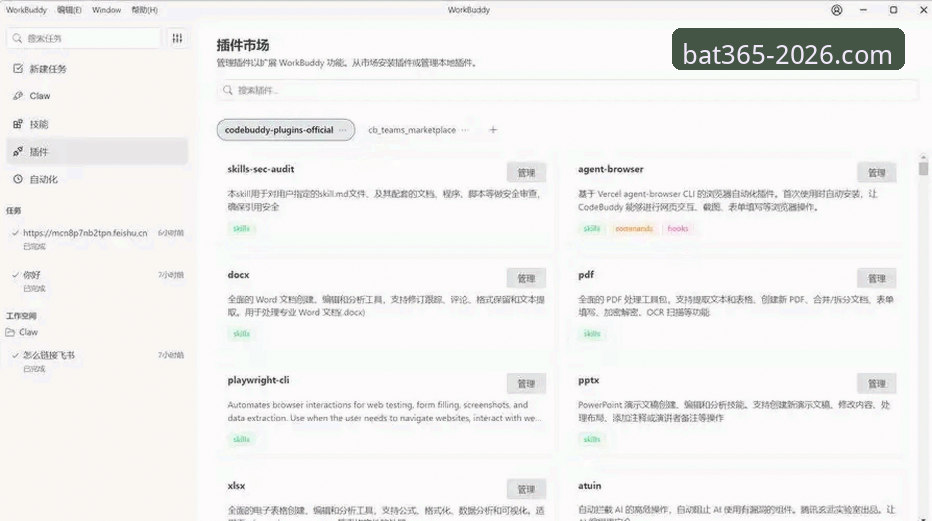This screenshot has width=932, height=521.
Task: Click 管理 for agent-browser plugin
Action: tap(877, 173)
